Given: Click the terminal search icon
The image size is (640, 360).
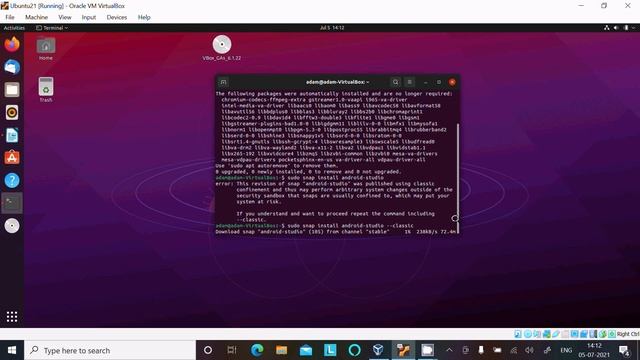Looking at the screenshot, I should (395, 82).
